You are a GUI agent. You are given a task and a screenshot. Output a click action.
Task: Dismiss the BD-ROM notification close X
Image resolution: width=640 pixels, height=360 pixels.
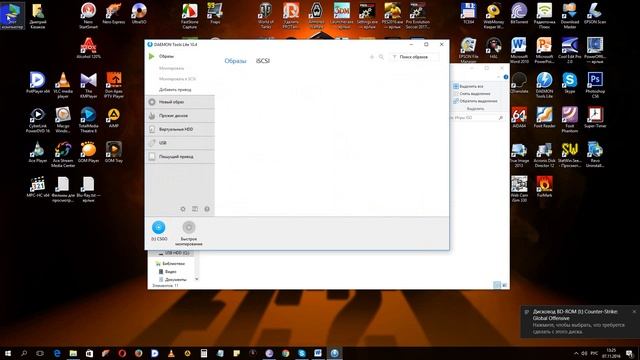[x=634, y=311]
